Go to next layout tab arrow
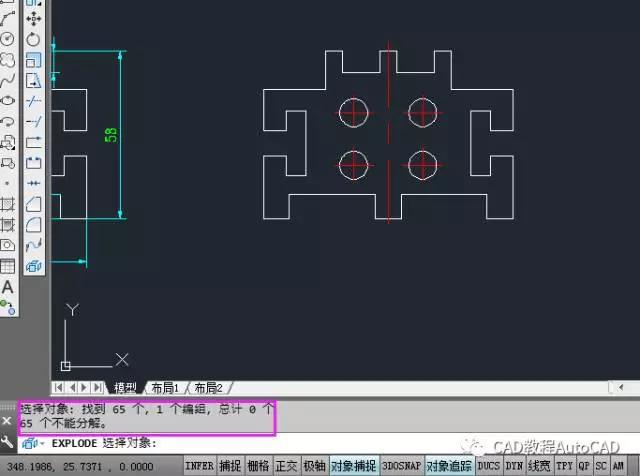 [84, 387]
